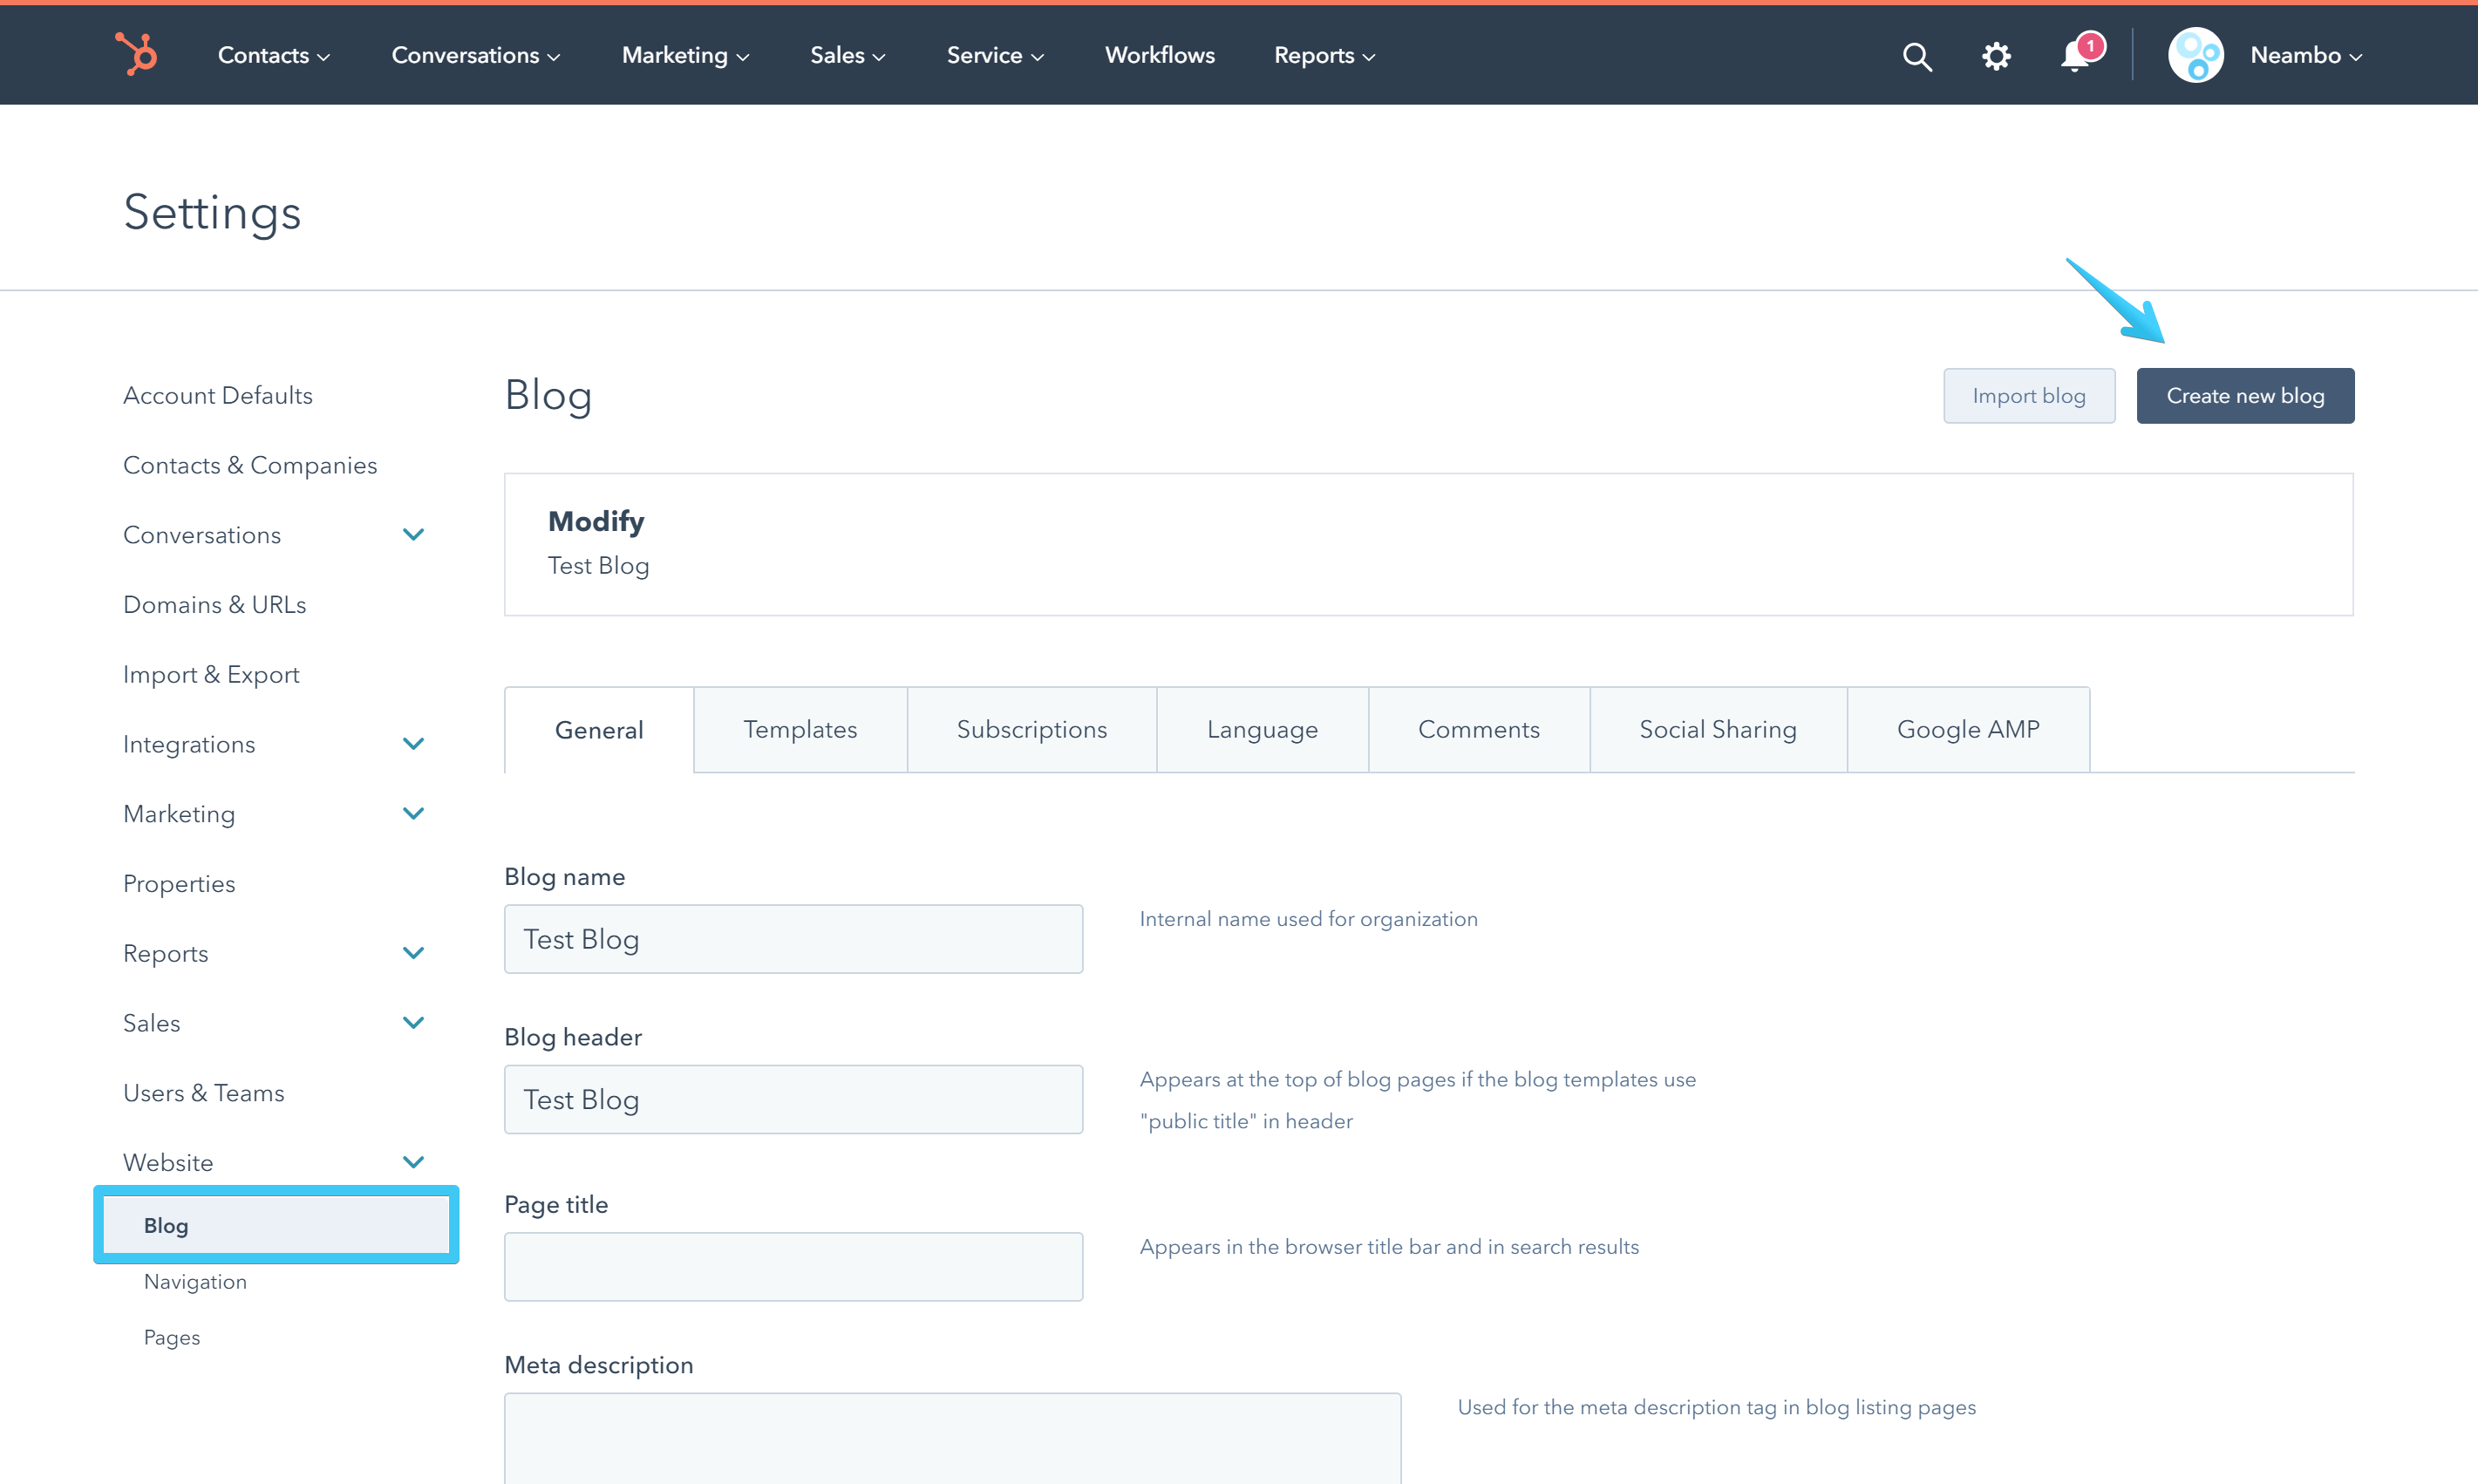Open Users & Teams settings
Image resolution: width=2478 pixels, height=1484 pixels.
203,1092
